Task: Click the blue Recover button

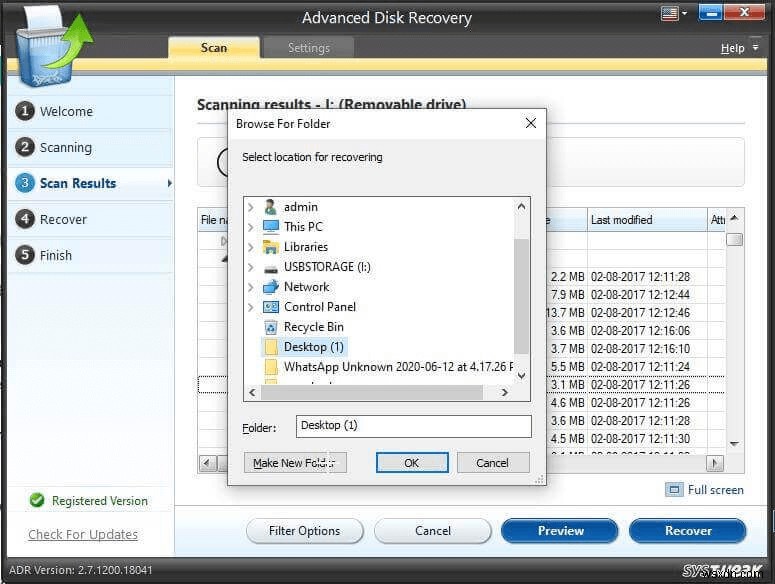Action: 688,531
